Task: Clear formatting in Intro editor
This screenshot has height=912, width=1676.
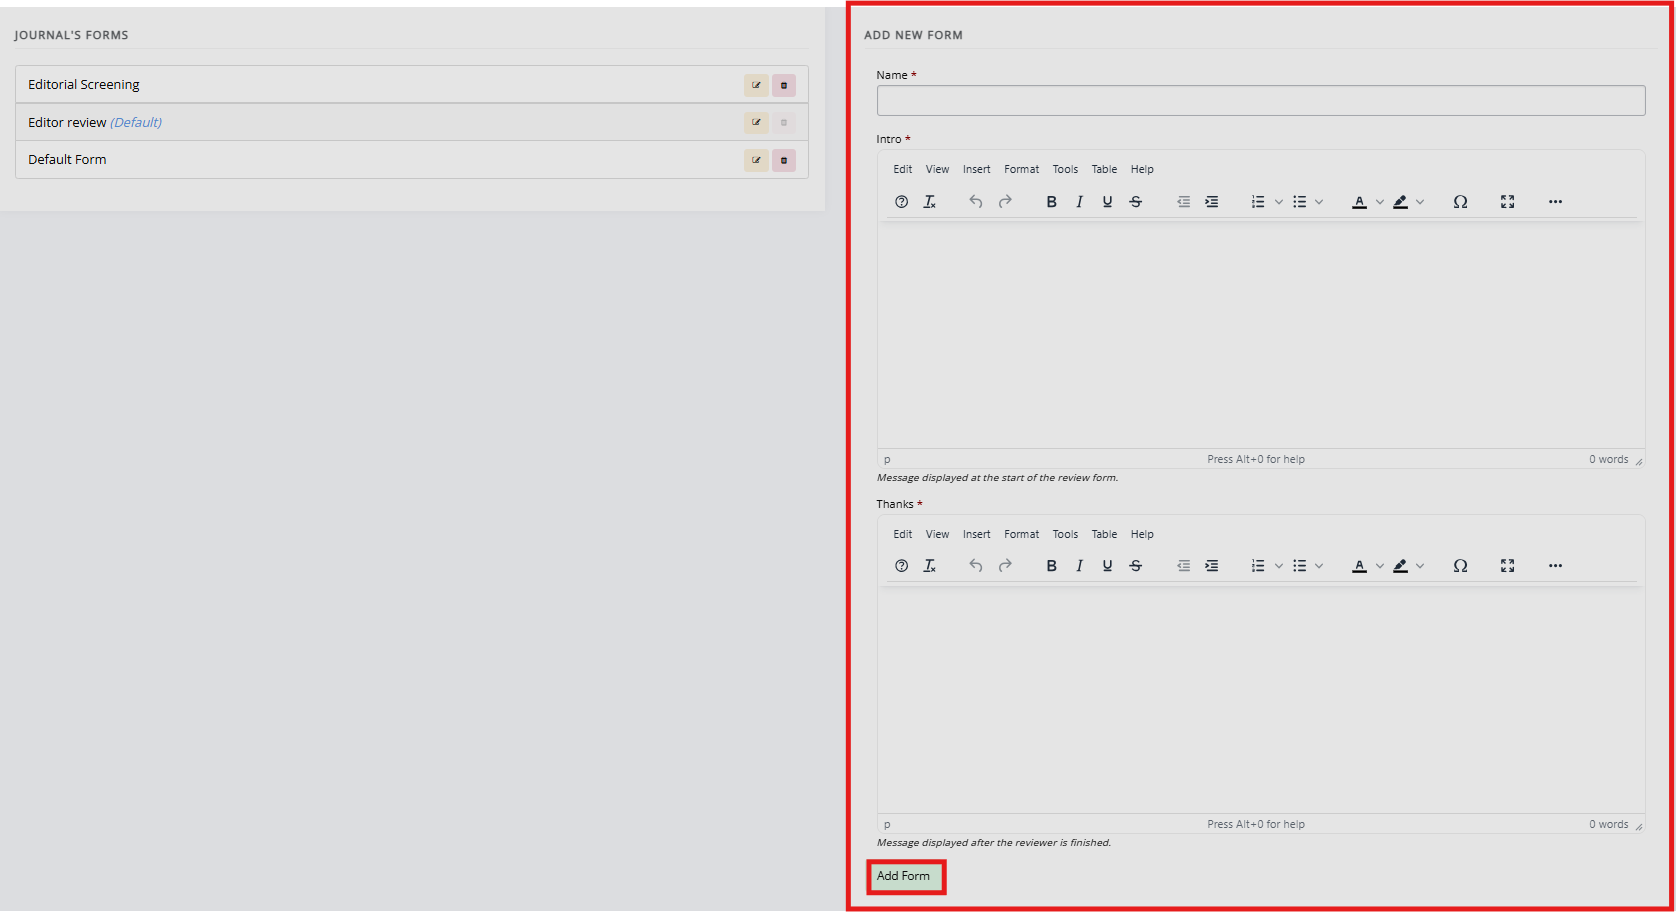Action: click(x=929, y=202)
